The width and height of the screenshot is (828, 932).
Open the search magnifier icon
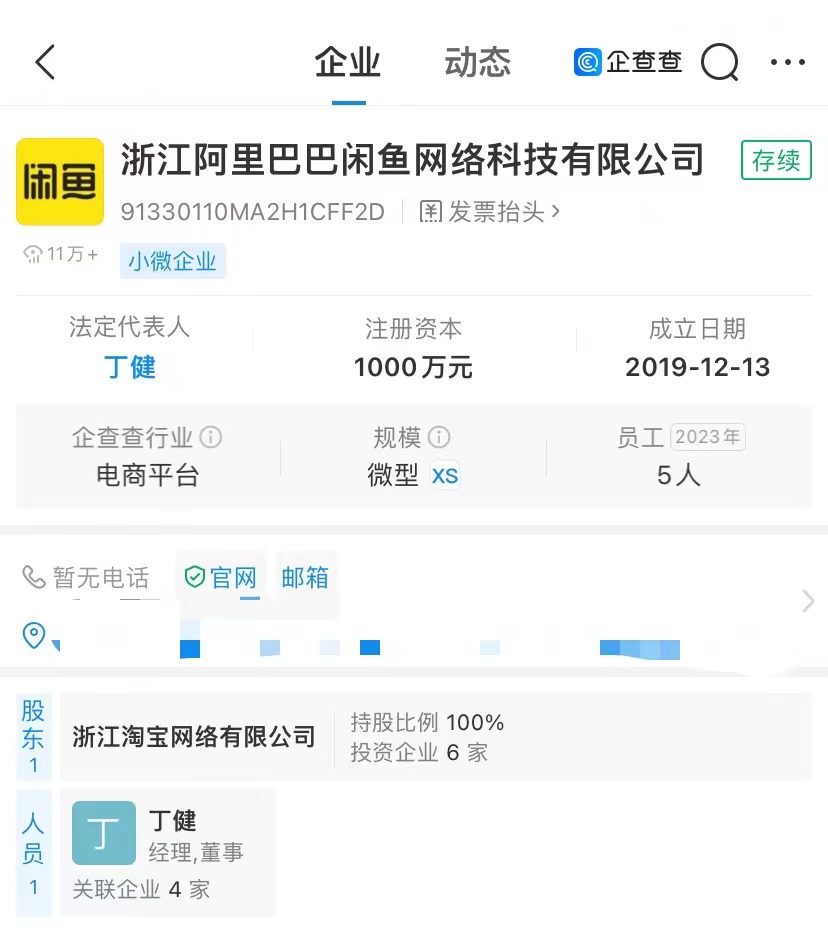pyautogui.click(x=720, y=62)
